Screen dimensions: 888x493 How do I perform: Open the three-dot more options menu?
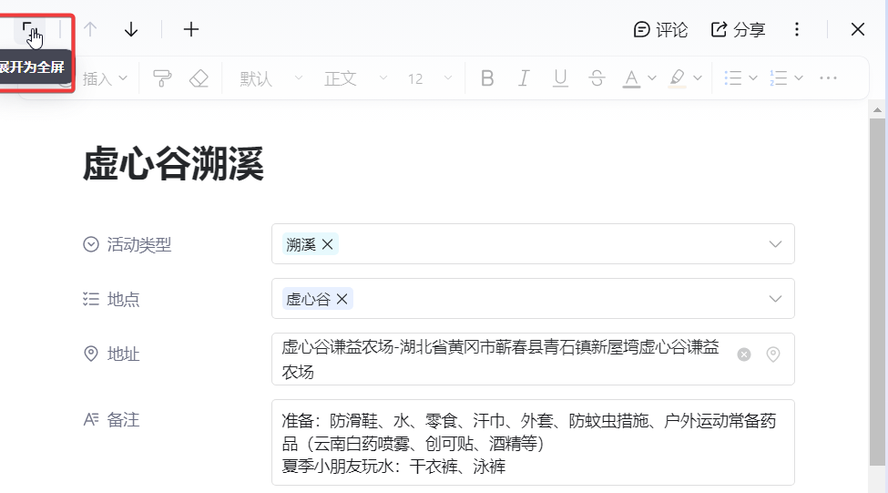coord(797,29)
